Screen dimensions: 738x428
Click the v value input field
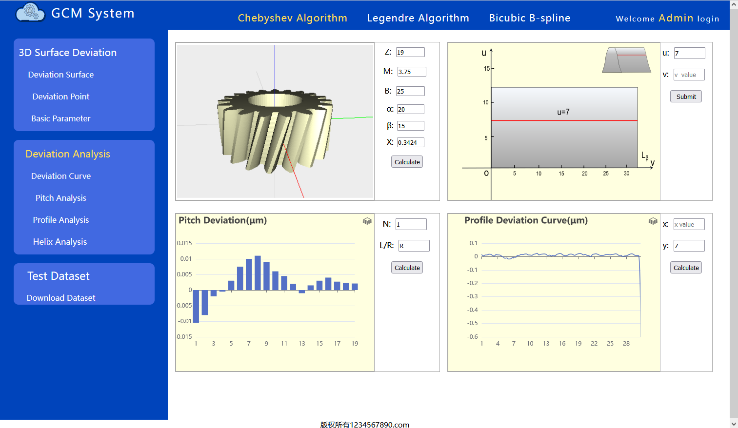(x=690, y=74)
